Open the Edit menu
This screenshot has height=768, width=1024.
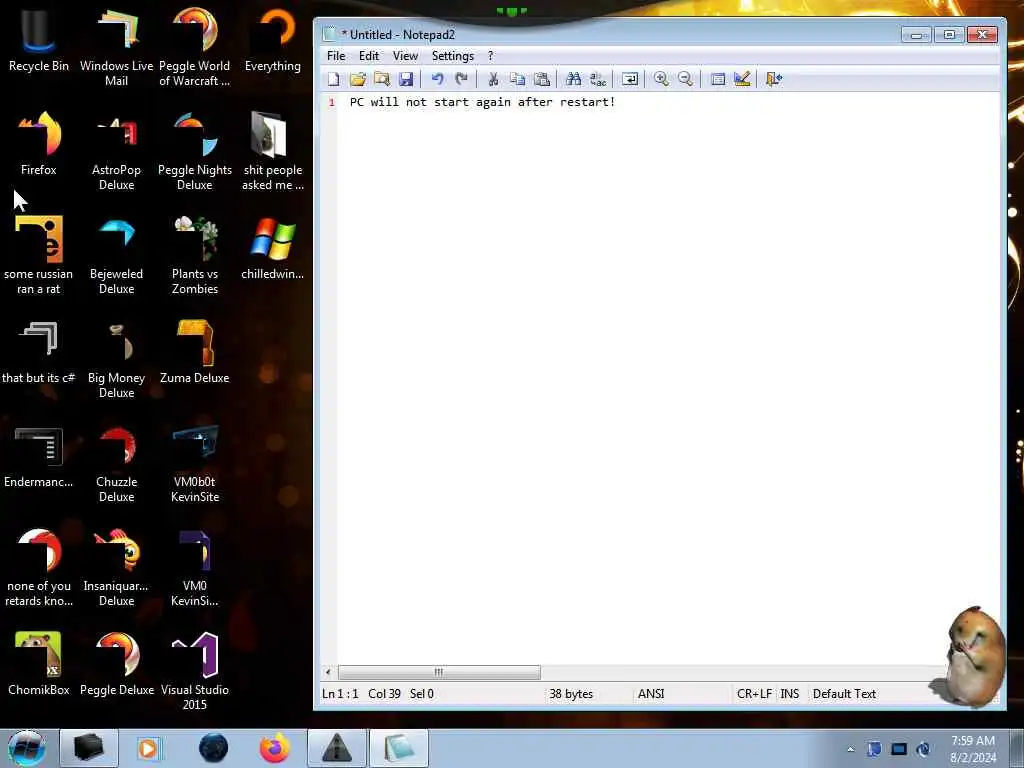tap(369, 56)
